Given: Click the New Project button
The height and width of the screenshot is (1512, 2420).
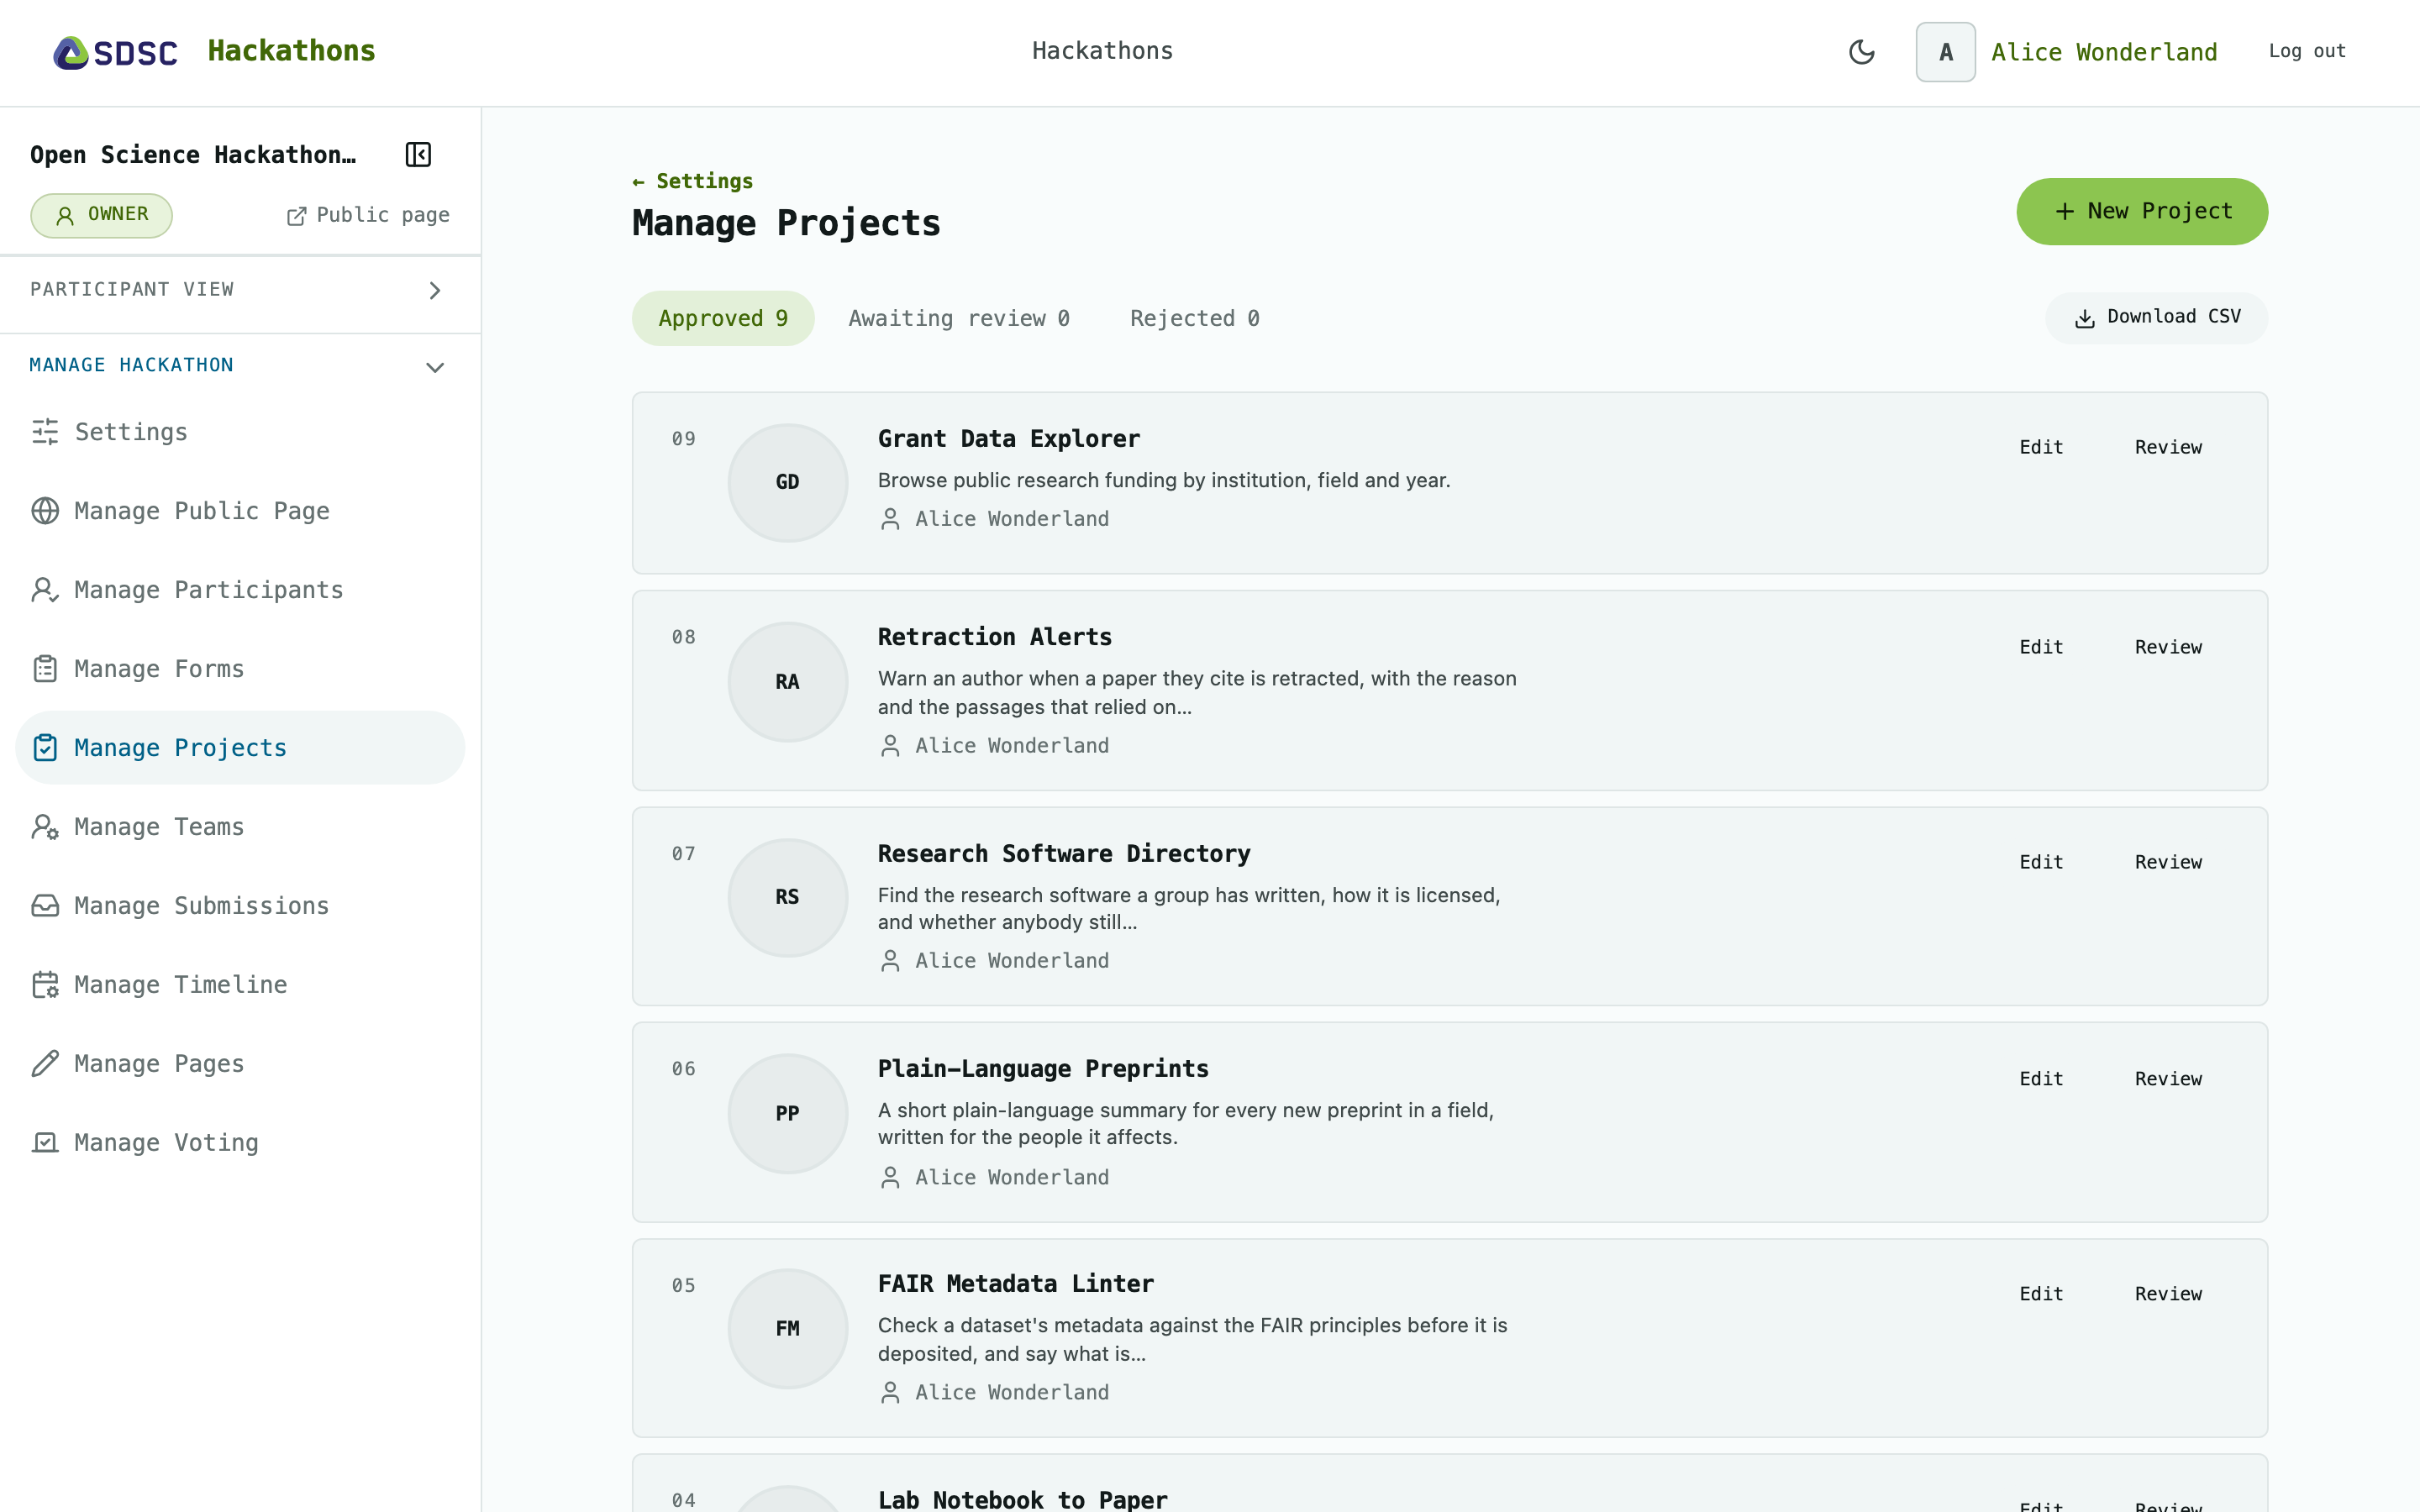Looking at the screenshot, I should [x=2142, y=212].
